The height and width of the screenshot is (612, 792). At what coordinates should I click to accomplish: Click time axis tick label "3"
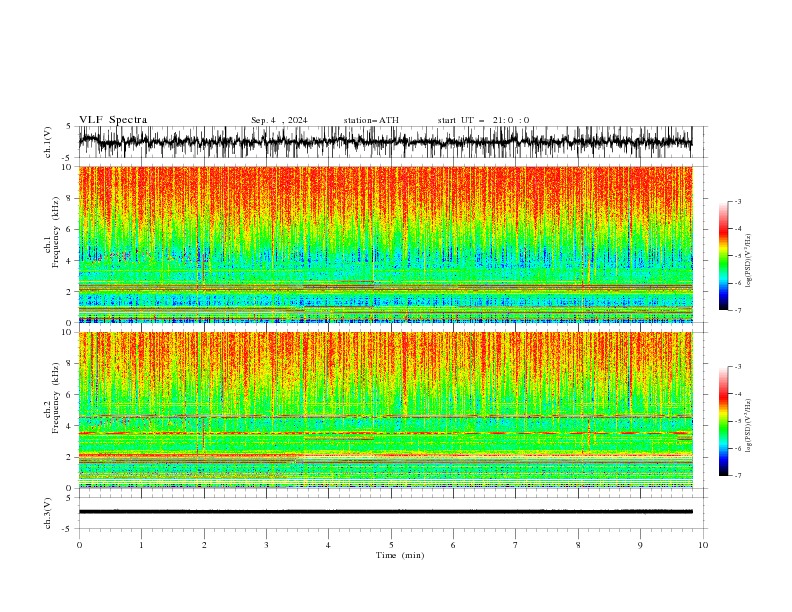[x=266, y=545]
